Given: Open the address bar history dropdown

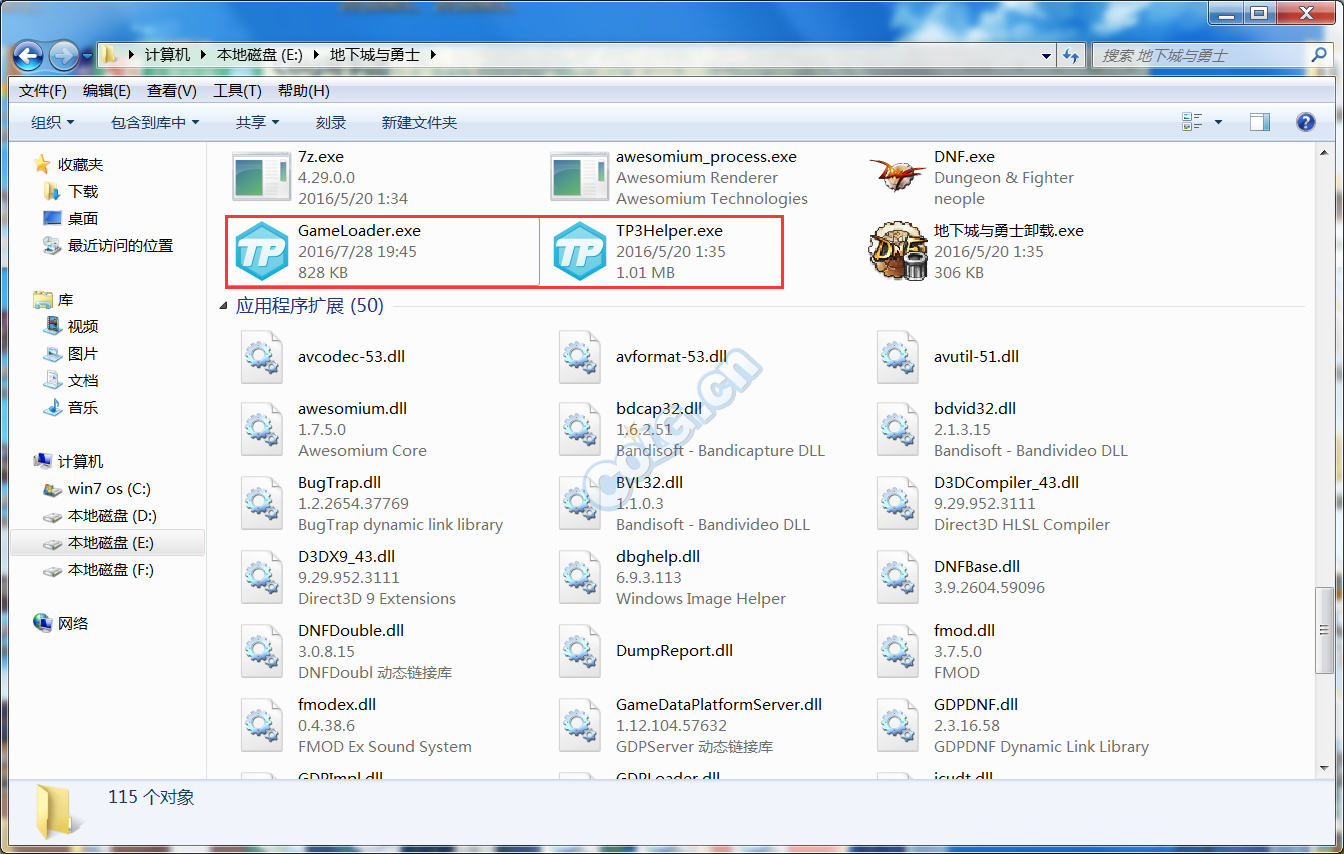Looking at the screenshot, I should 1046,55.
